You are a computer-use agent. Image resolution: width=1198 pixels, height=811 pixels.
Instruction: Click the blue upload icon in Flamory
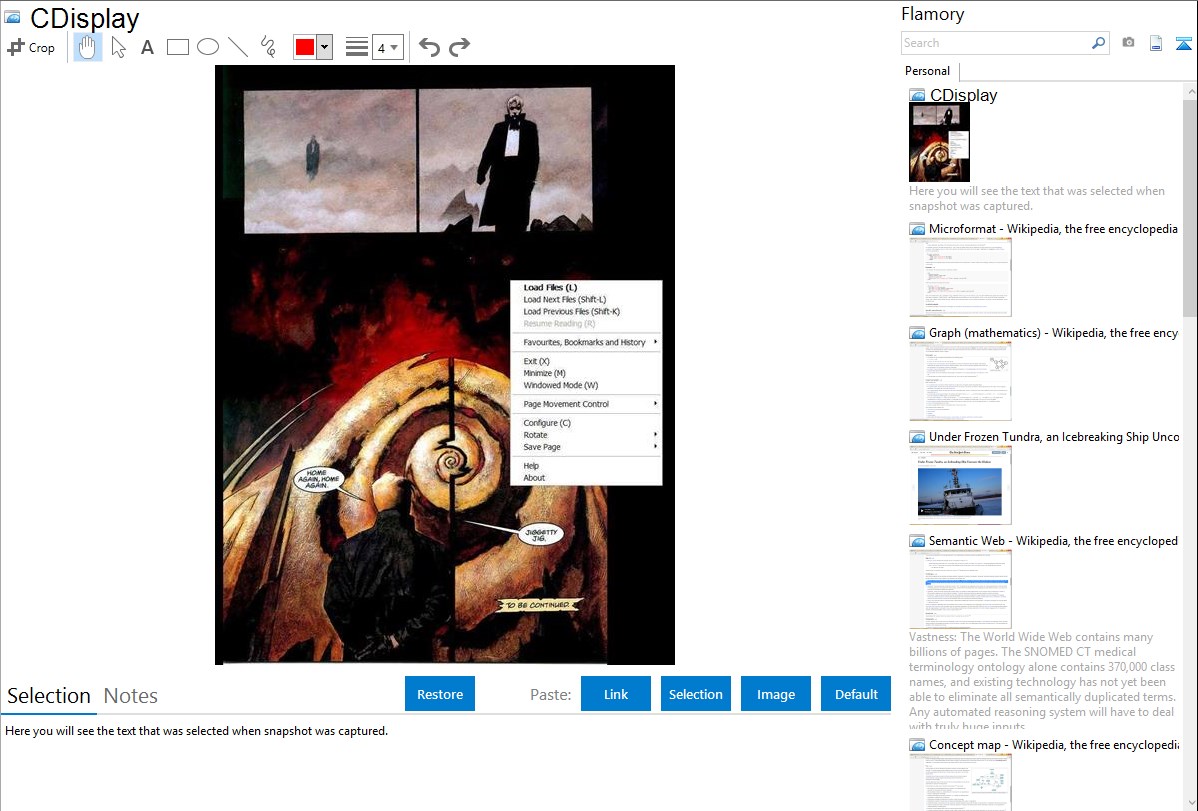pyautogui.click(x=1183, y=43)
